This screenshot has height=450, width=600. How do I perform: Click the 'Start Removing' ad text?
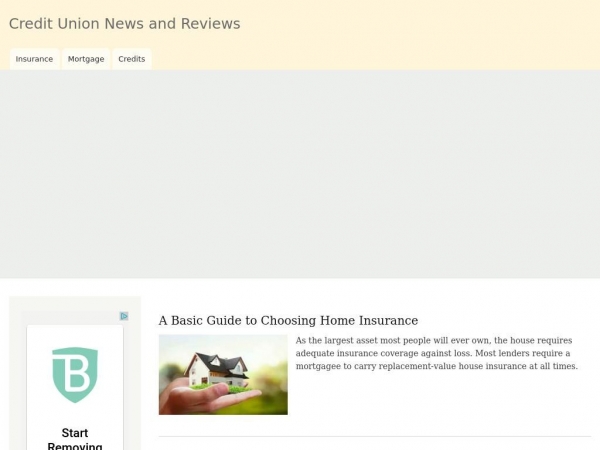click(75, 439)
